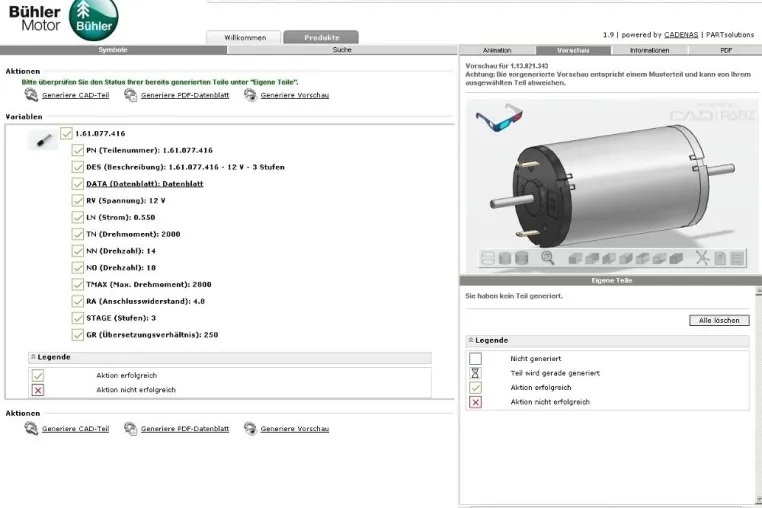Click the magnifier zoom icon in viewer toolbar

548,258
